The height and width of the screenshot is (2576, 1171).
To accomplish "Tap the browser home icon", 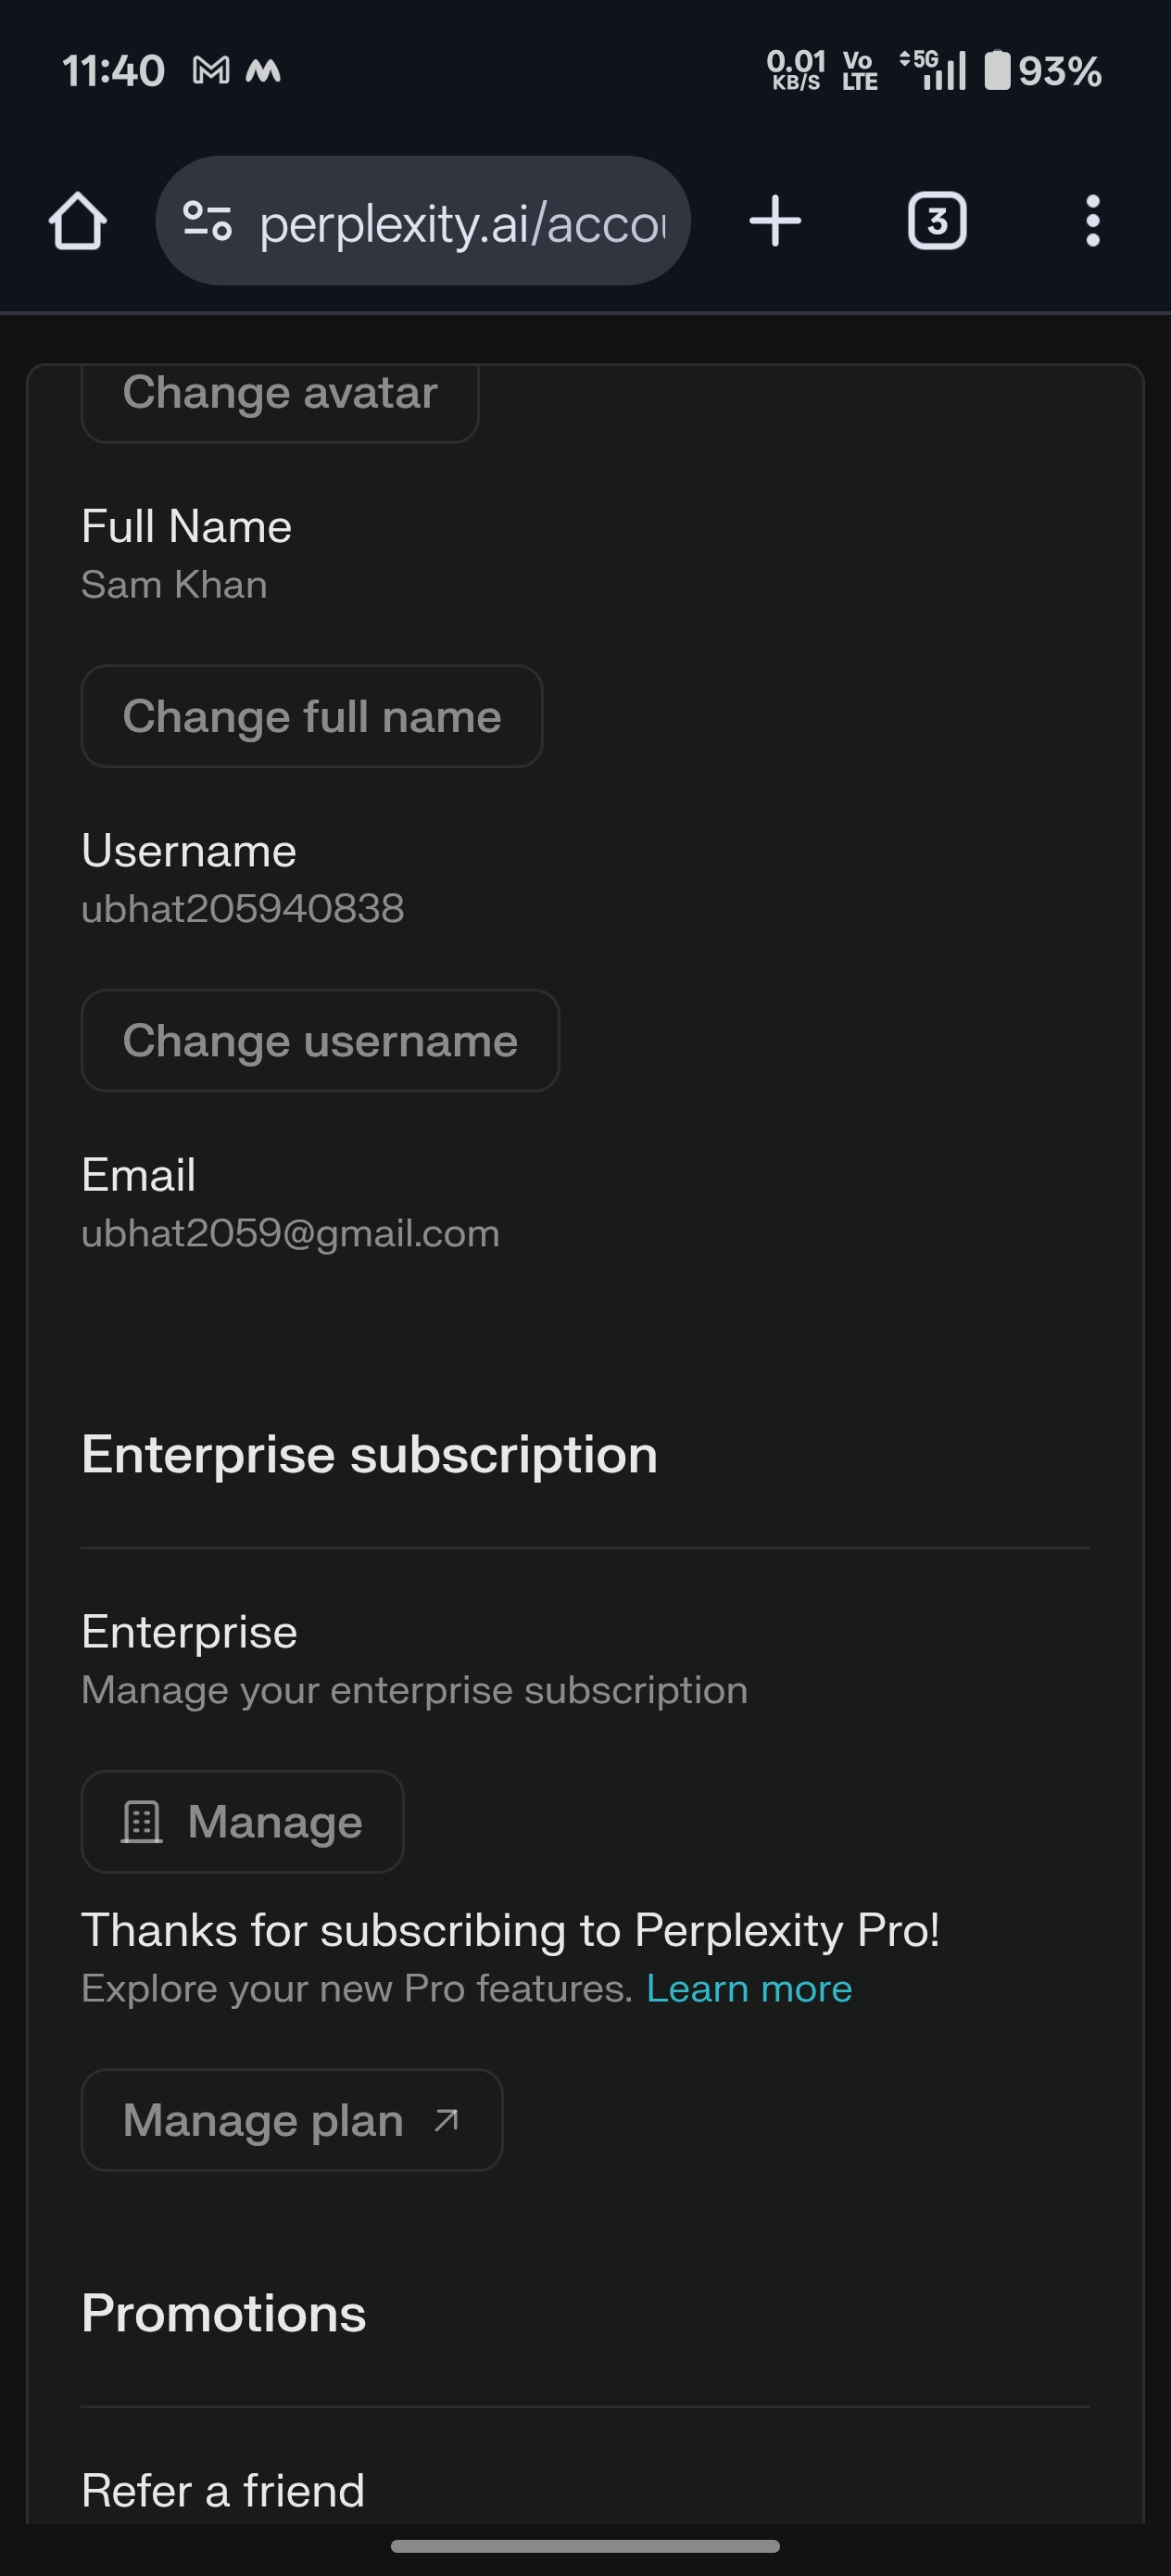I will [x=78, y=221].
